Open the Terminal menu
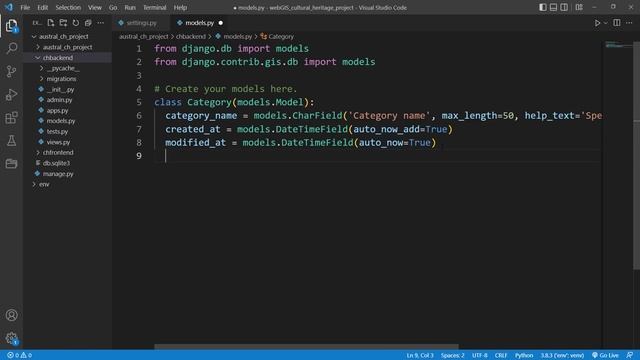This screenshot has height=360, width=640. point(155,7)
